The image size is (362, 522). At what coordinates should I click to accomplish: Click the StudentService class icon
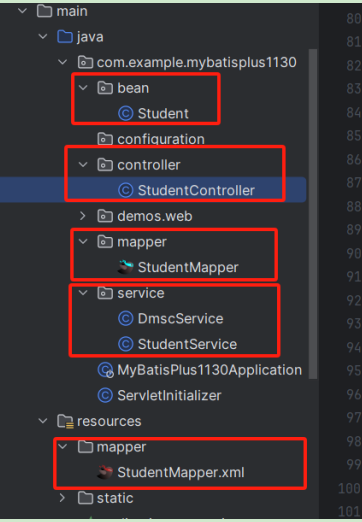point(126,344)
